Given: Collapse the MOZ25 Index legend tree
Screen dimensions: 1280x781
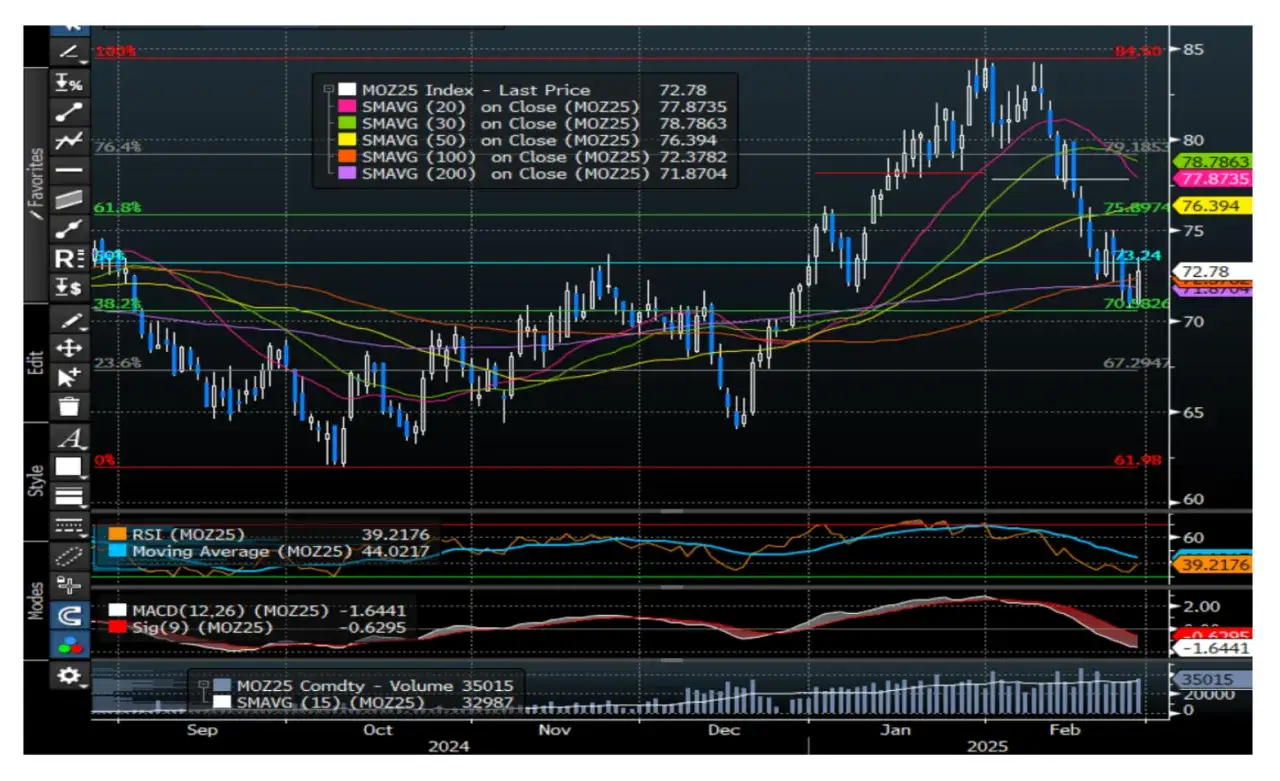Looking at the screenshot, I should [x=326, y=90].
